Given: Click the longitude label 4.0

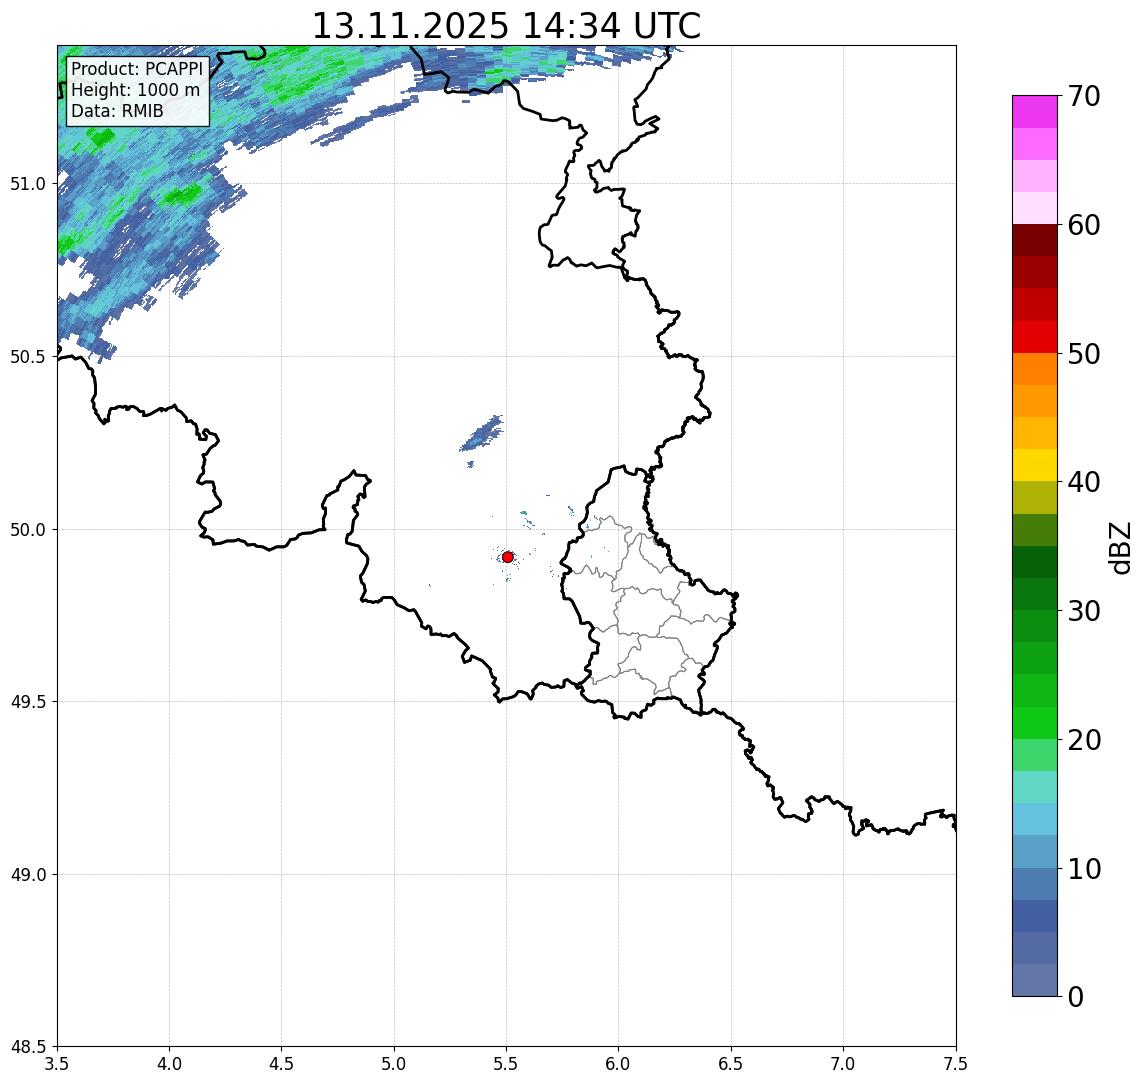Looking at the screenshot, I should pyautogui.click(x=169, y=1064).
